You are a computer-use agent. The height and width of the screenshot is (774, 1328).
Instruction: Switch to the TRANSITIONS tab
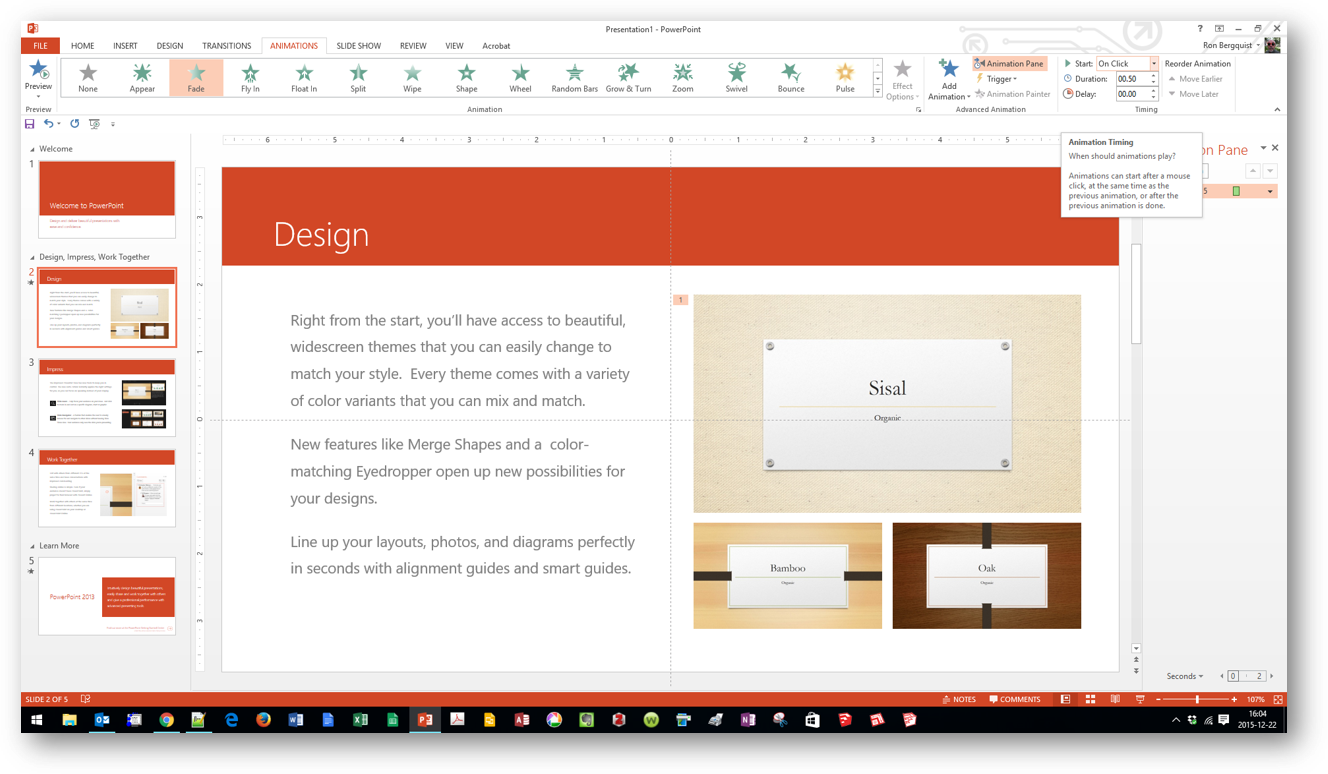tap(227, 46)
